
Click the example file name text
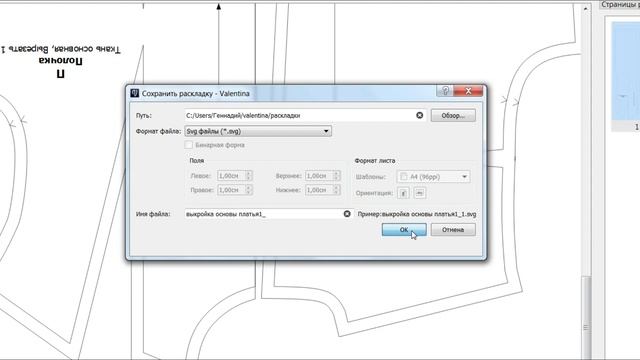pyautogui.click(x=417, y=214)
